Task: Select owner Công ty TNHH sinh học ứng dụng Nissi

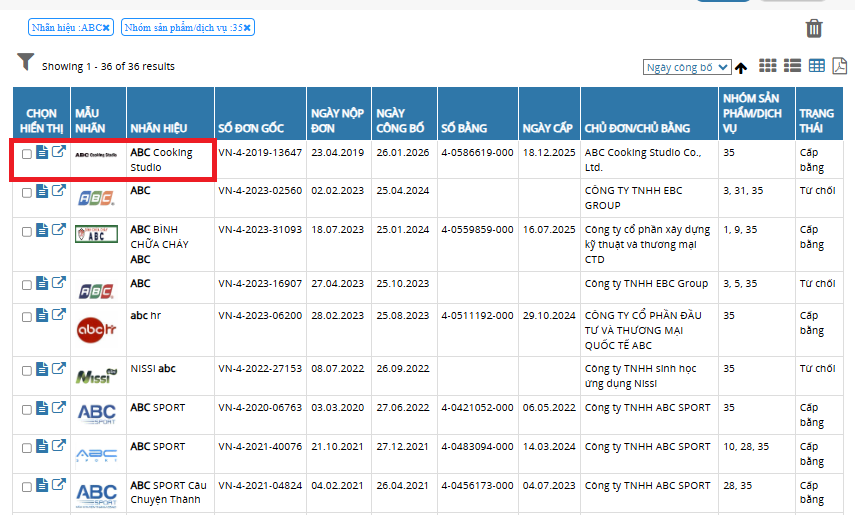Action: pyautogui.click(x=641, y=376)
